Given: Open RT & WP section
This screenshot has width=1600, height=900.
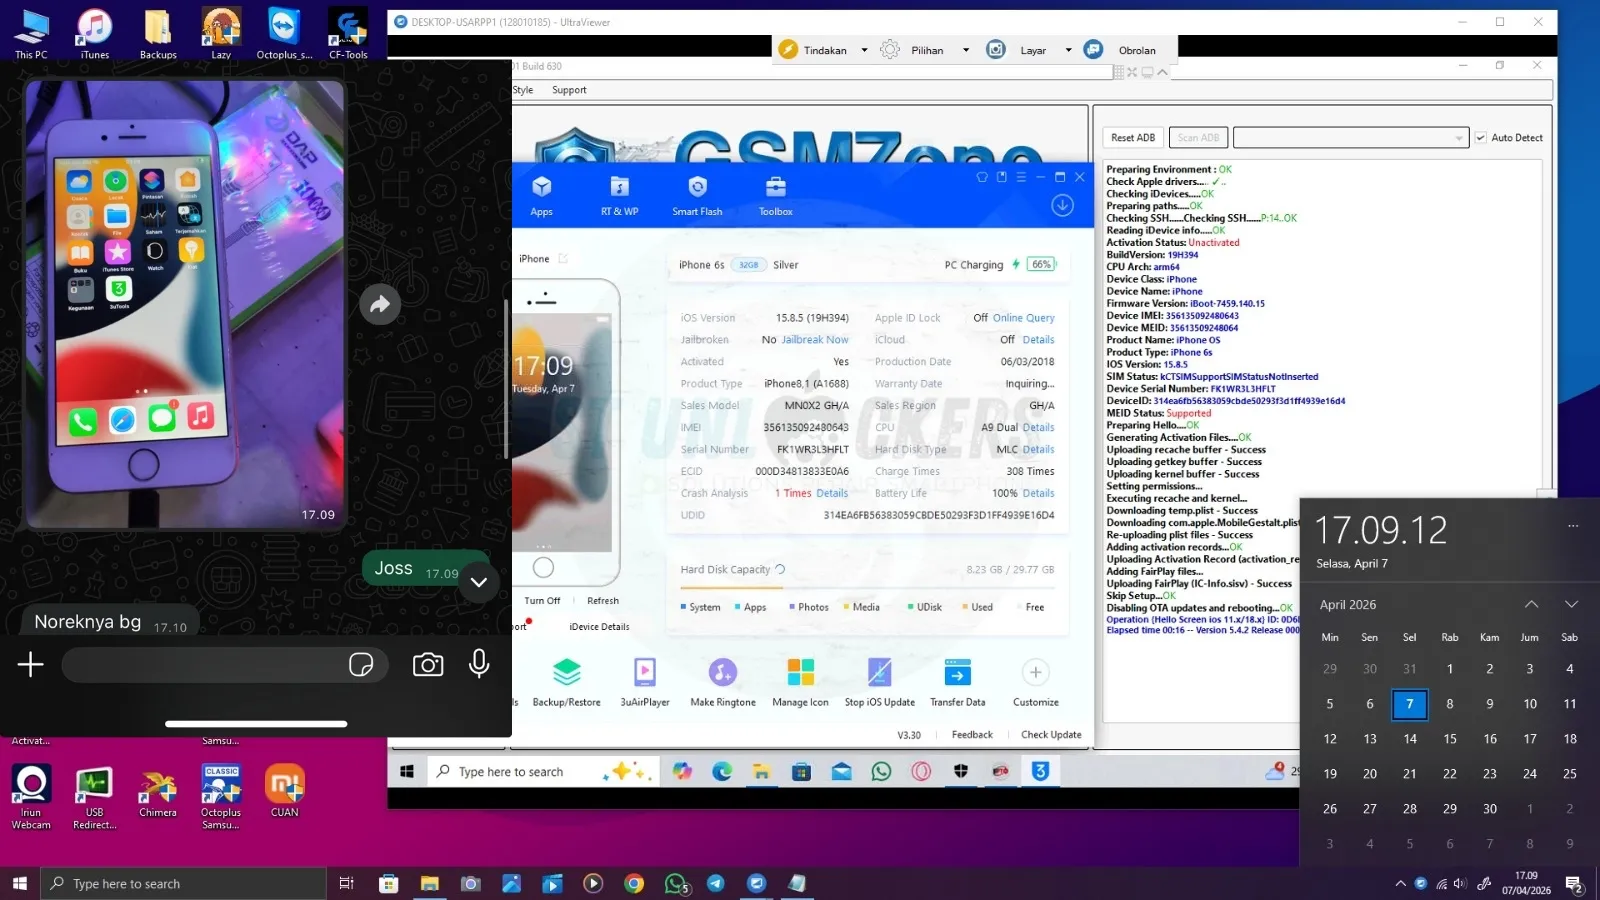Looking at the screenshot, I should (x=619, y=195).
